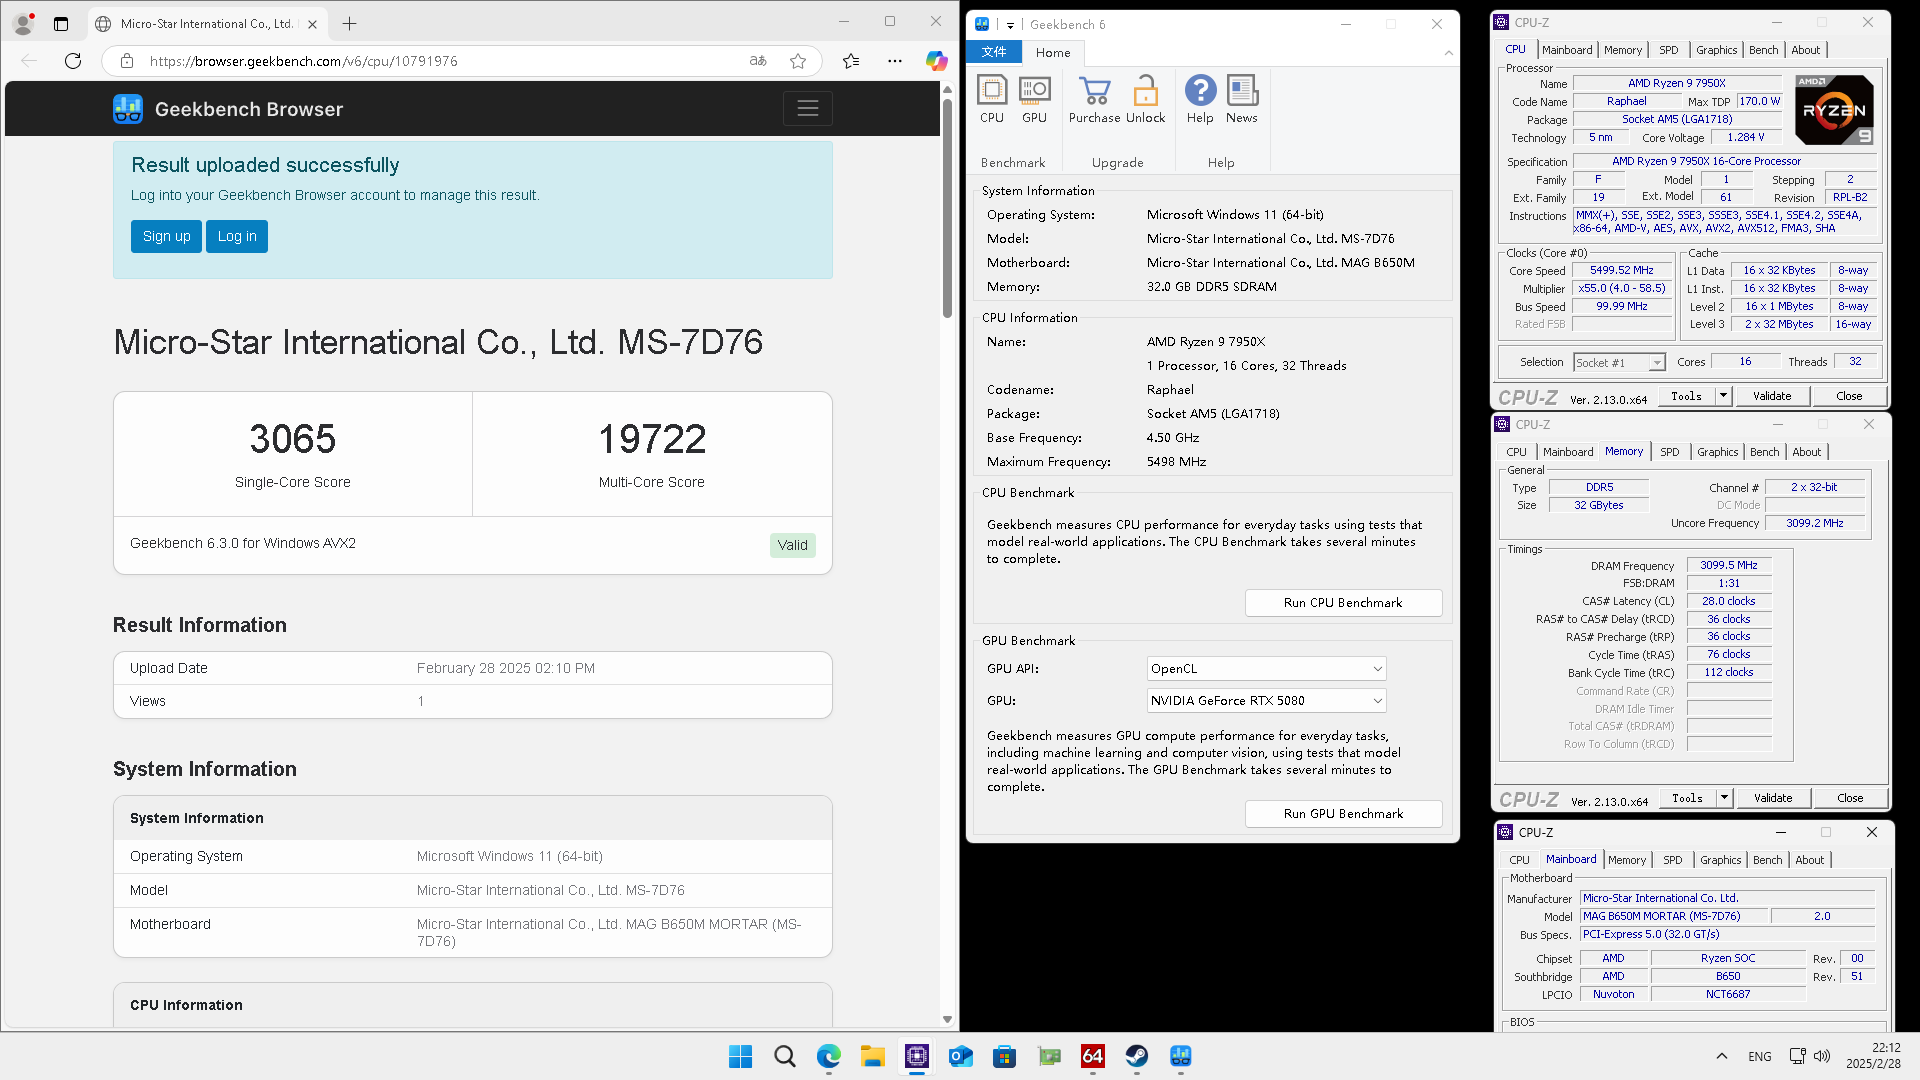
Task: Open the News icon in Geekbench ribbon
Action: click(1242, 99)
